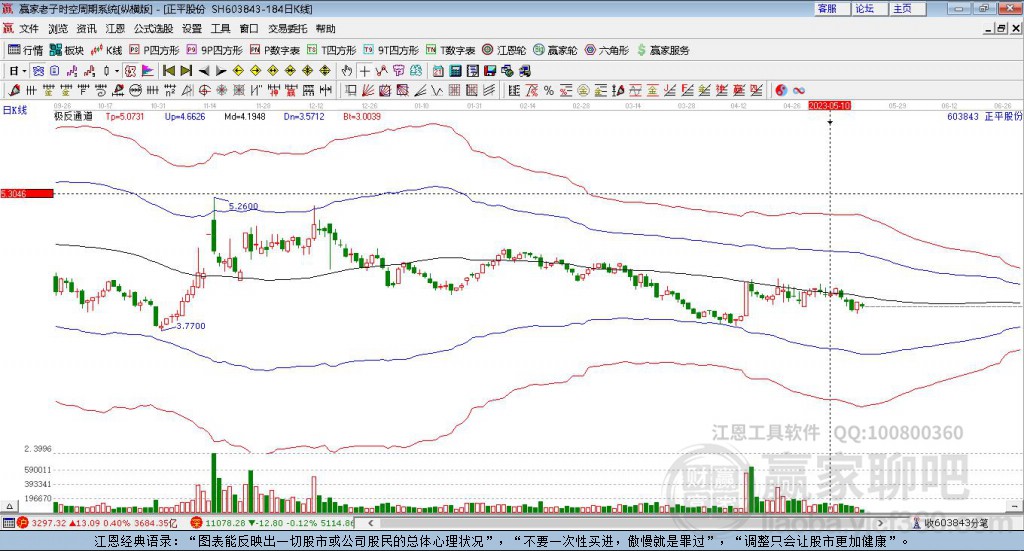Open the 江恩 menu
1024x551 pixels.
115,29
